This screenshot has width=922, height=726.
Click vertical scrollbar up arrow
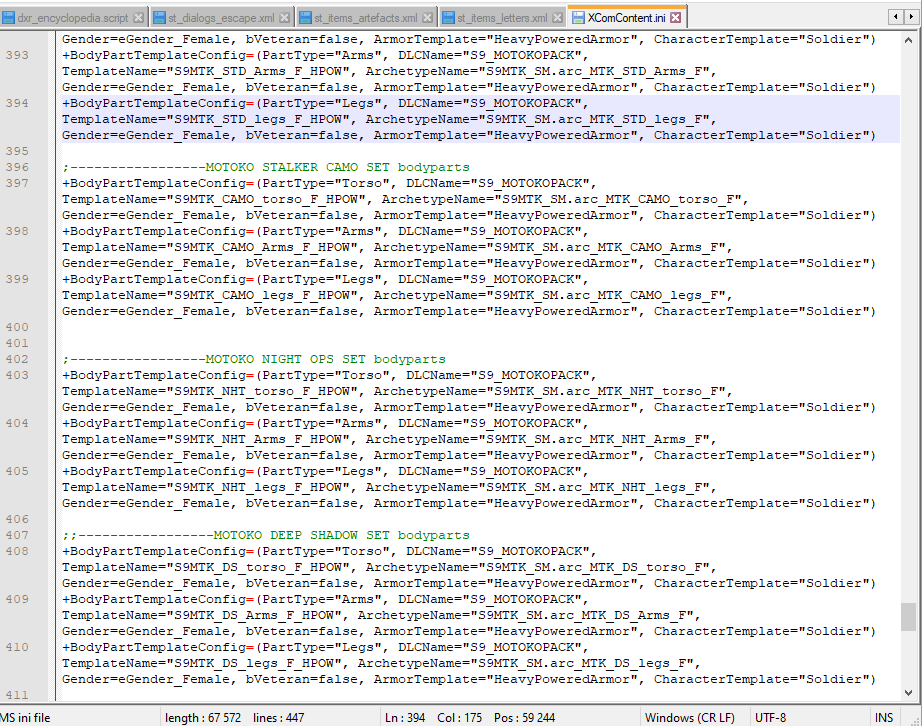tap(908, 40)
